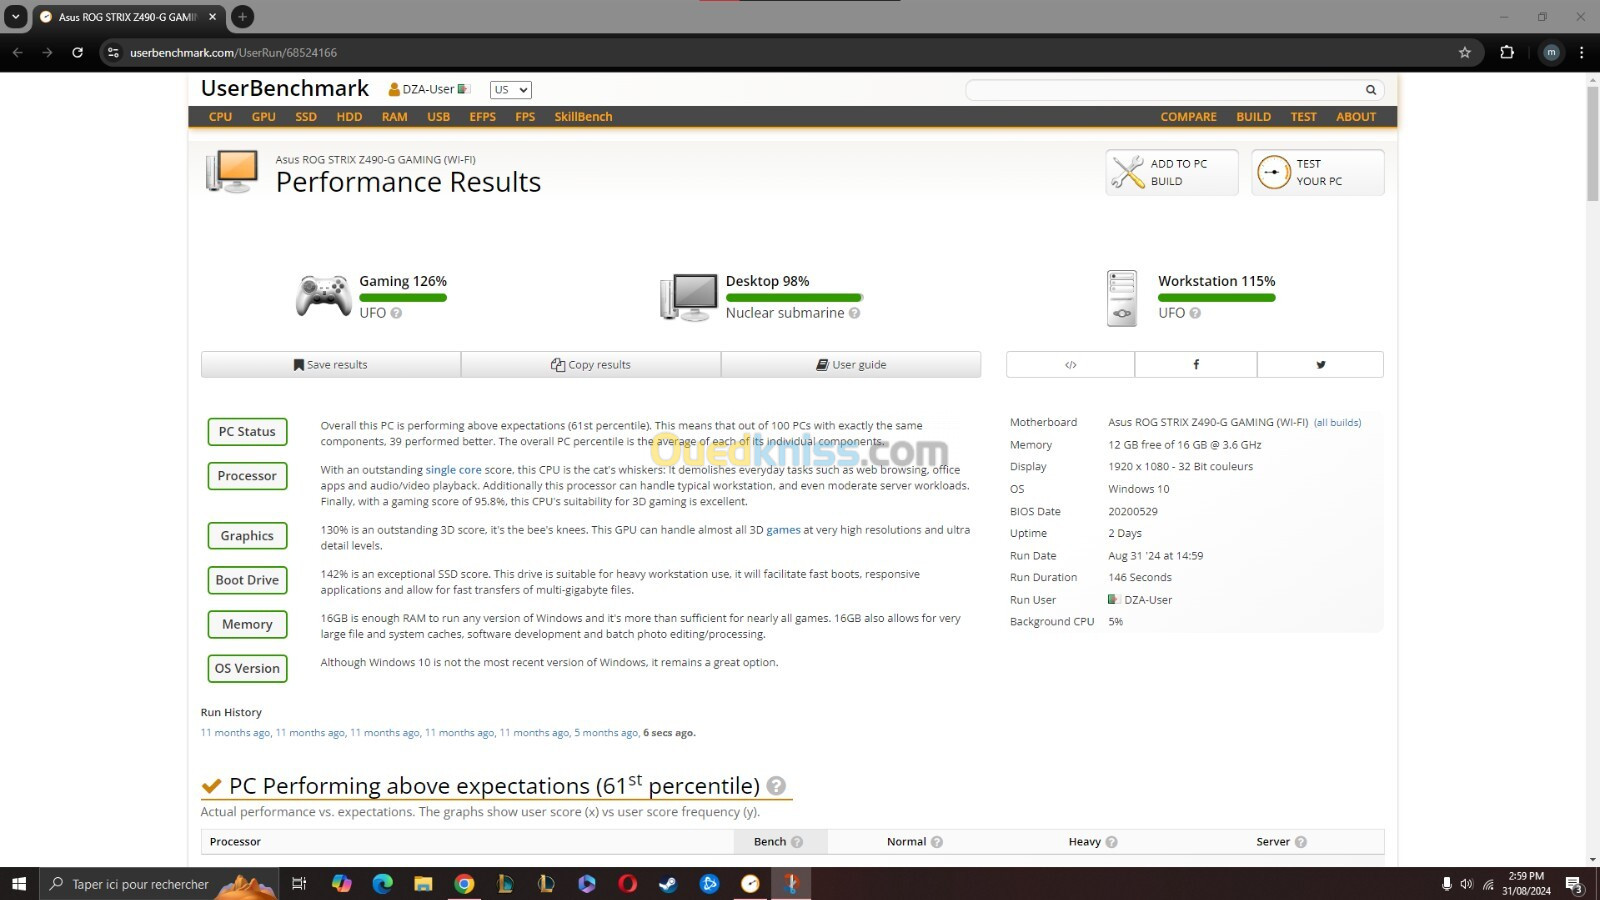Open Microsoft Edge from the taskbar
The image size is (1600, 900).
click(382, 884)
